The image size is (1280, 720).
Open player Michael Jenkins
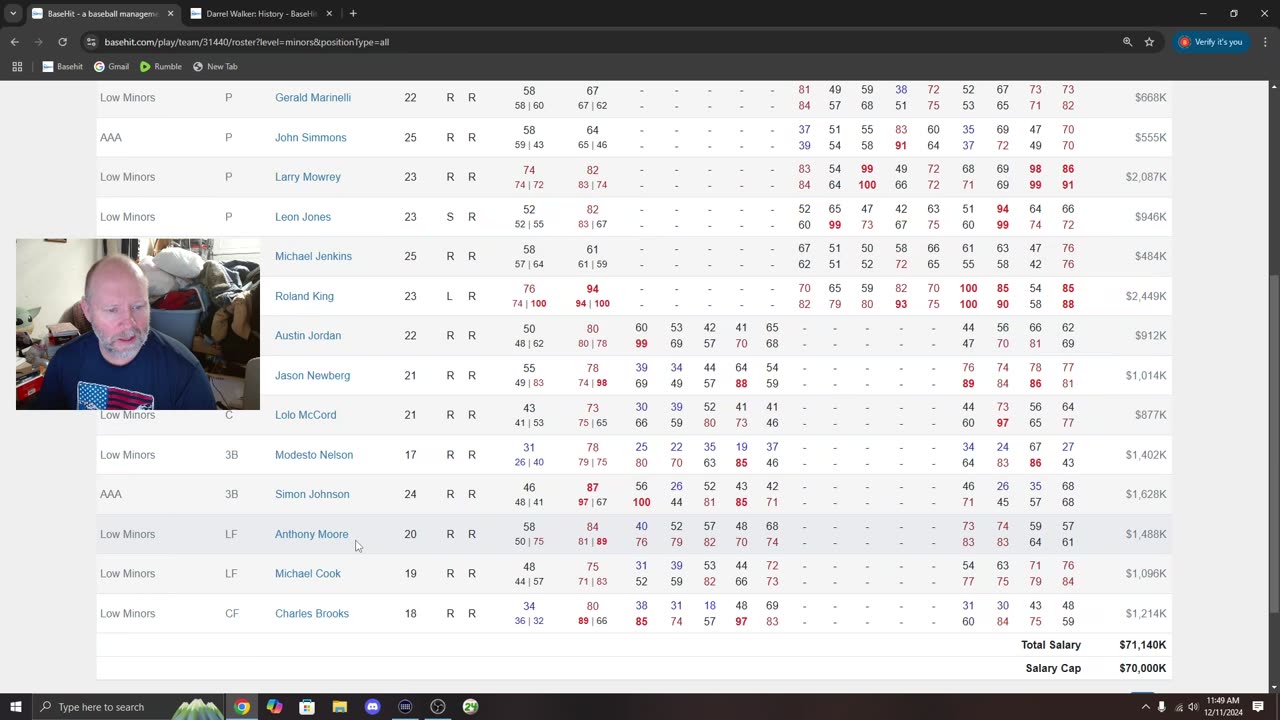313,257
